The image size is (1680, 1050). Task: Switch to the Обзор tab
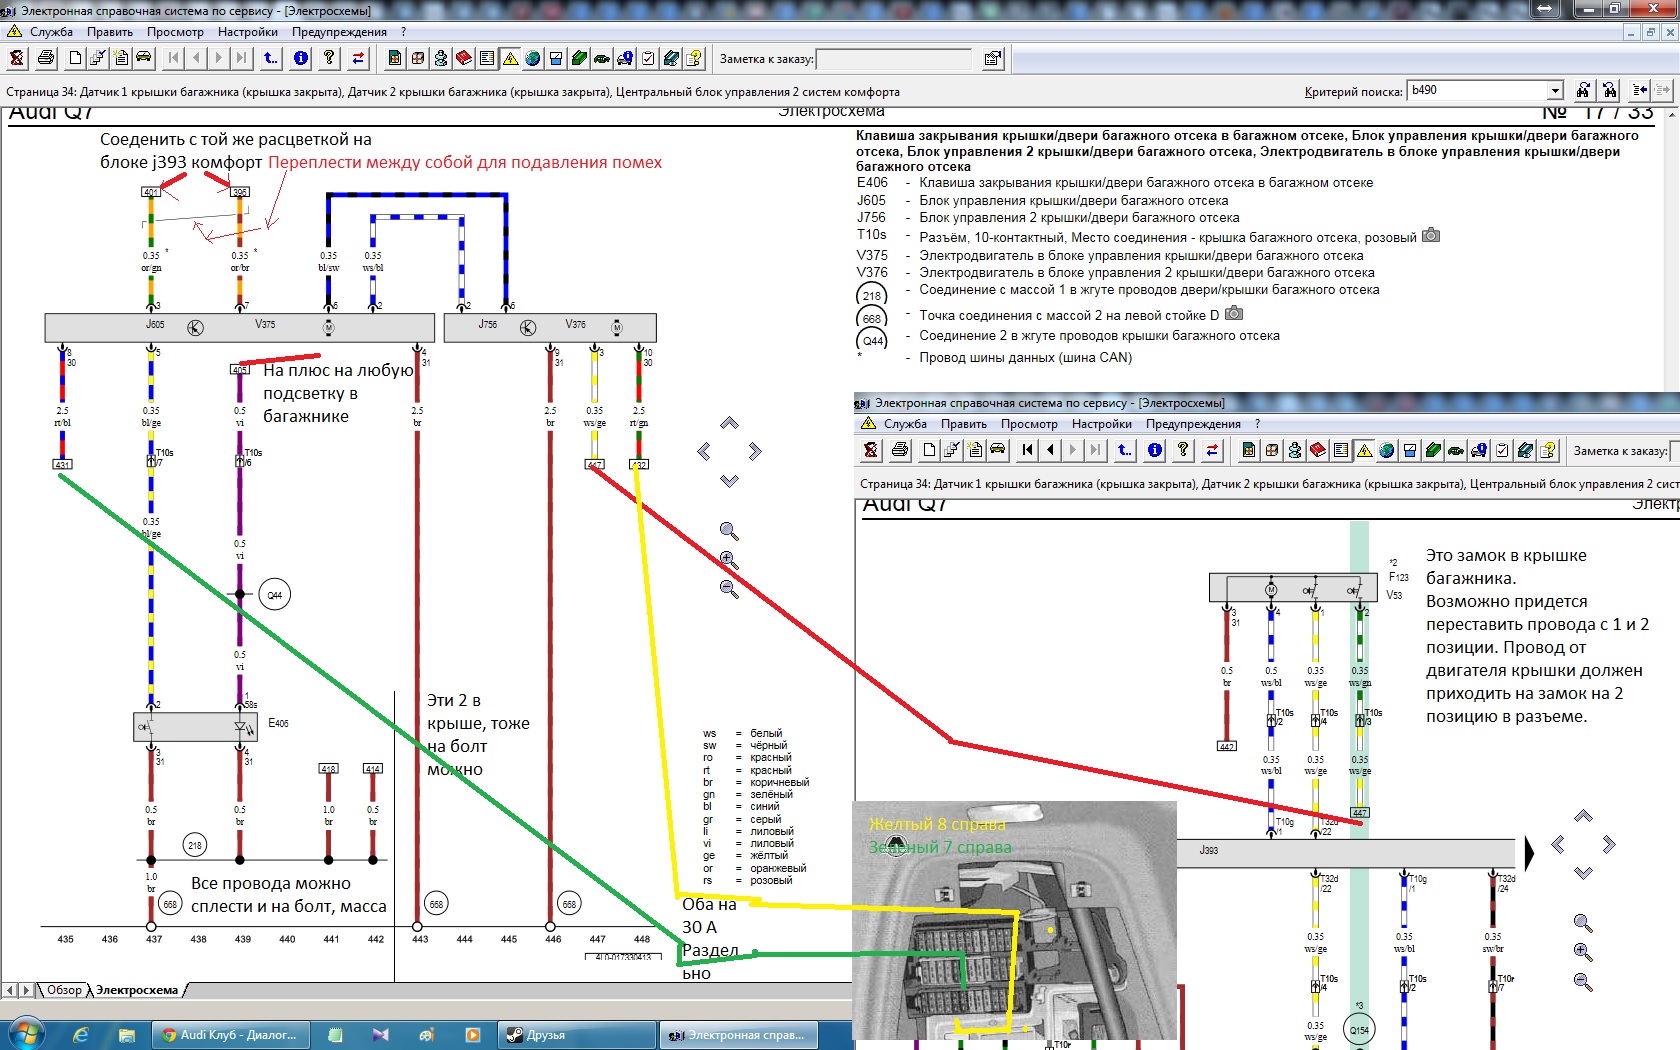tap(64, 990)
